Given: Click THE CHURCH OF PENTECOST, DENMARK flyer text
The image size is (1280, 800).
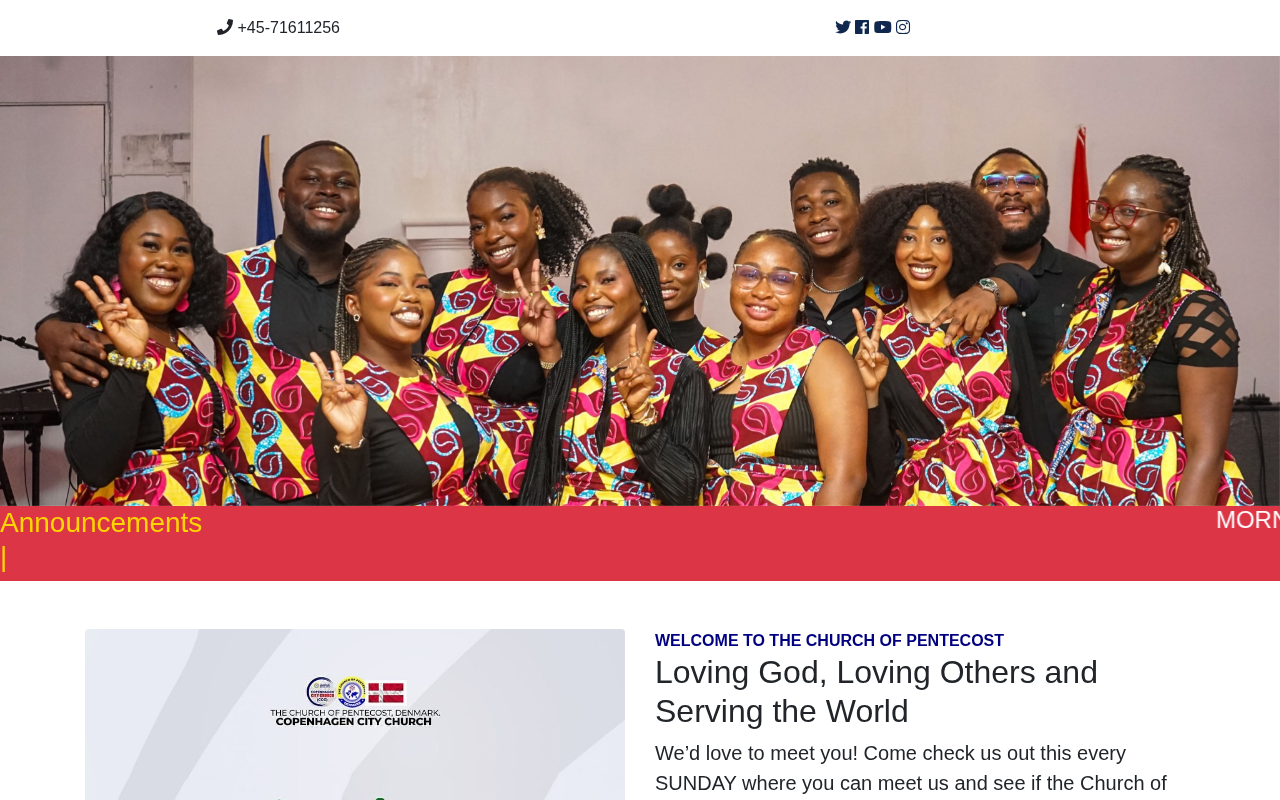Looking at the screenshot, I should [x=355, y=712].
